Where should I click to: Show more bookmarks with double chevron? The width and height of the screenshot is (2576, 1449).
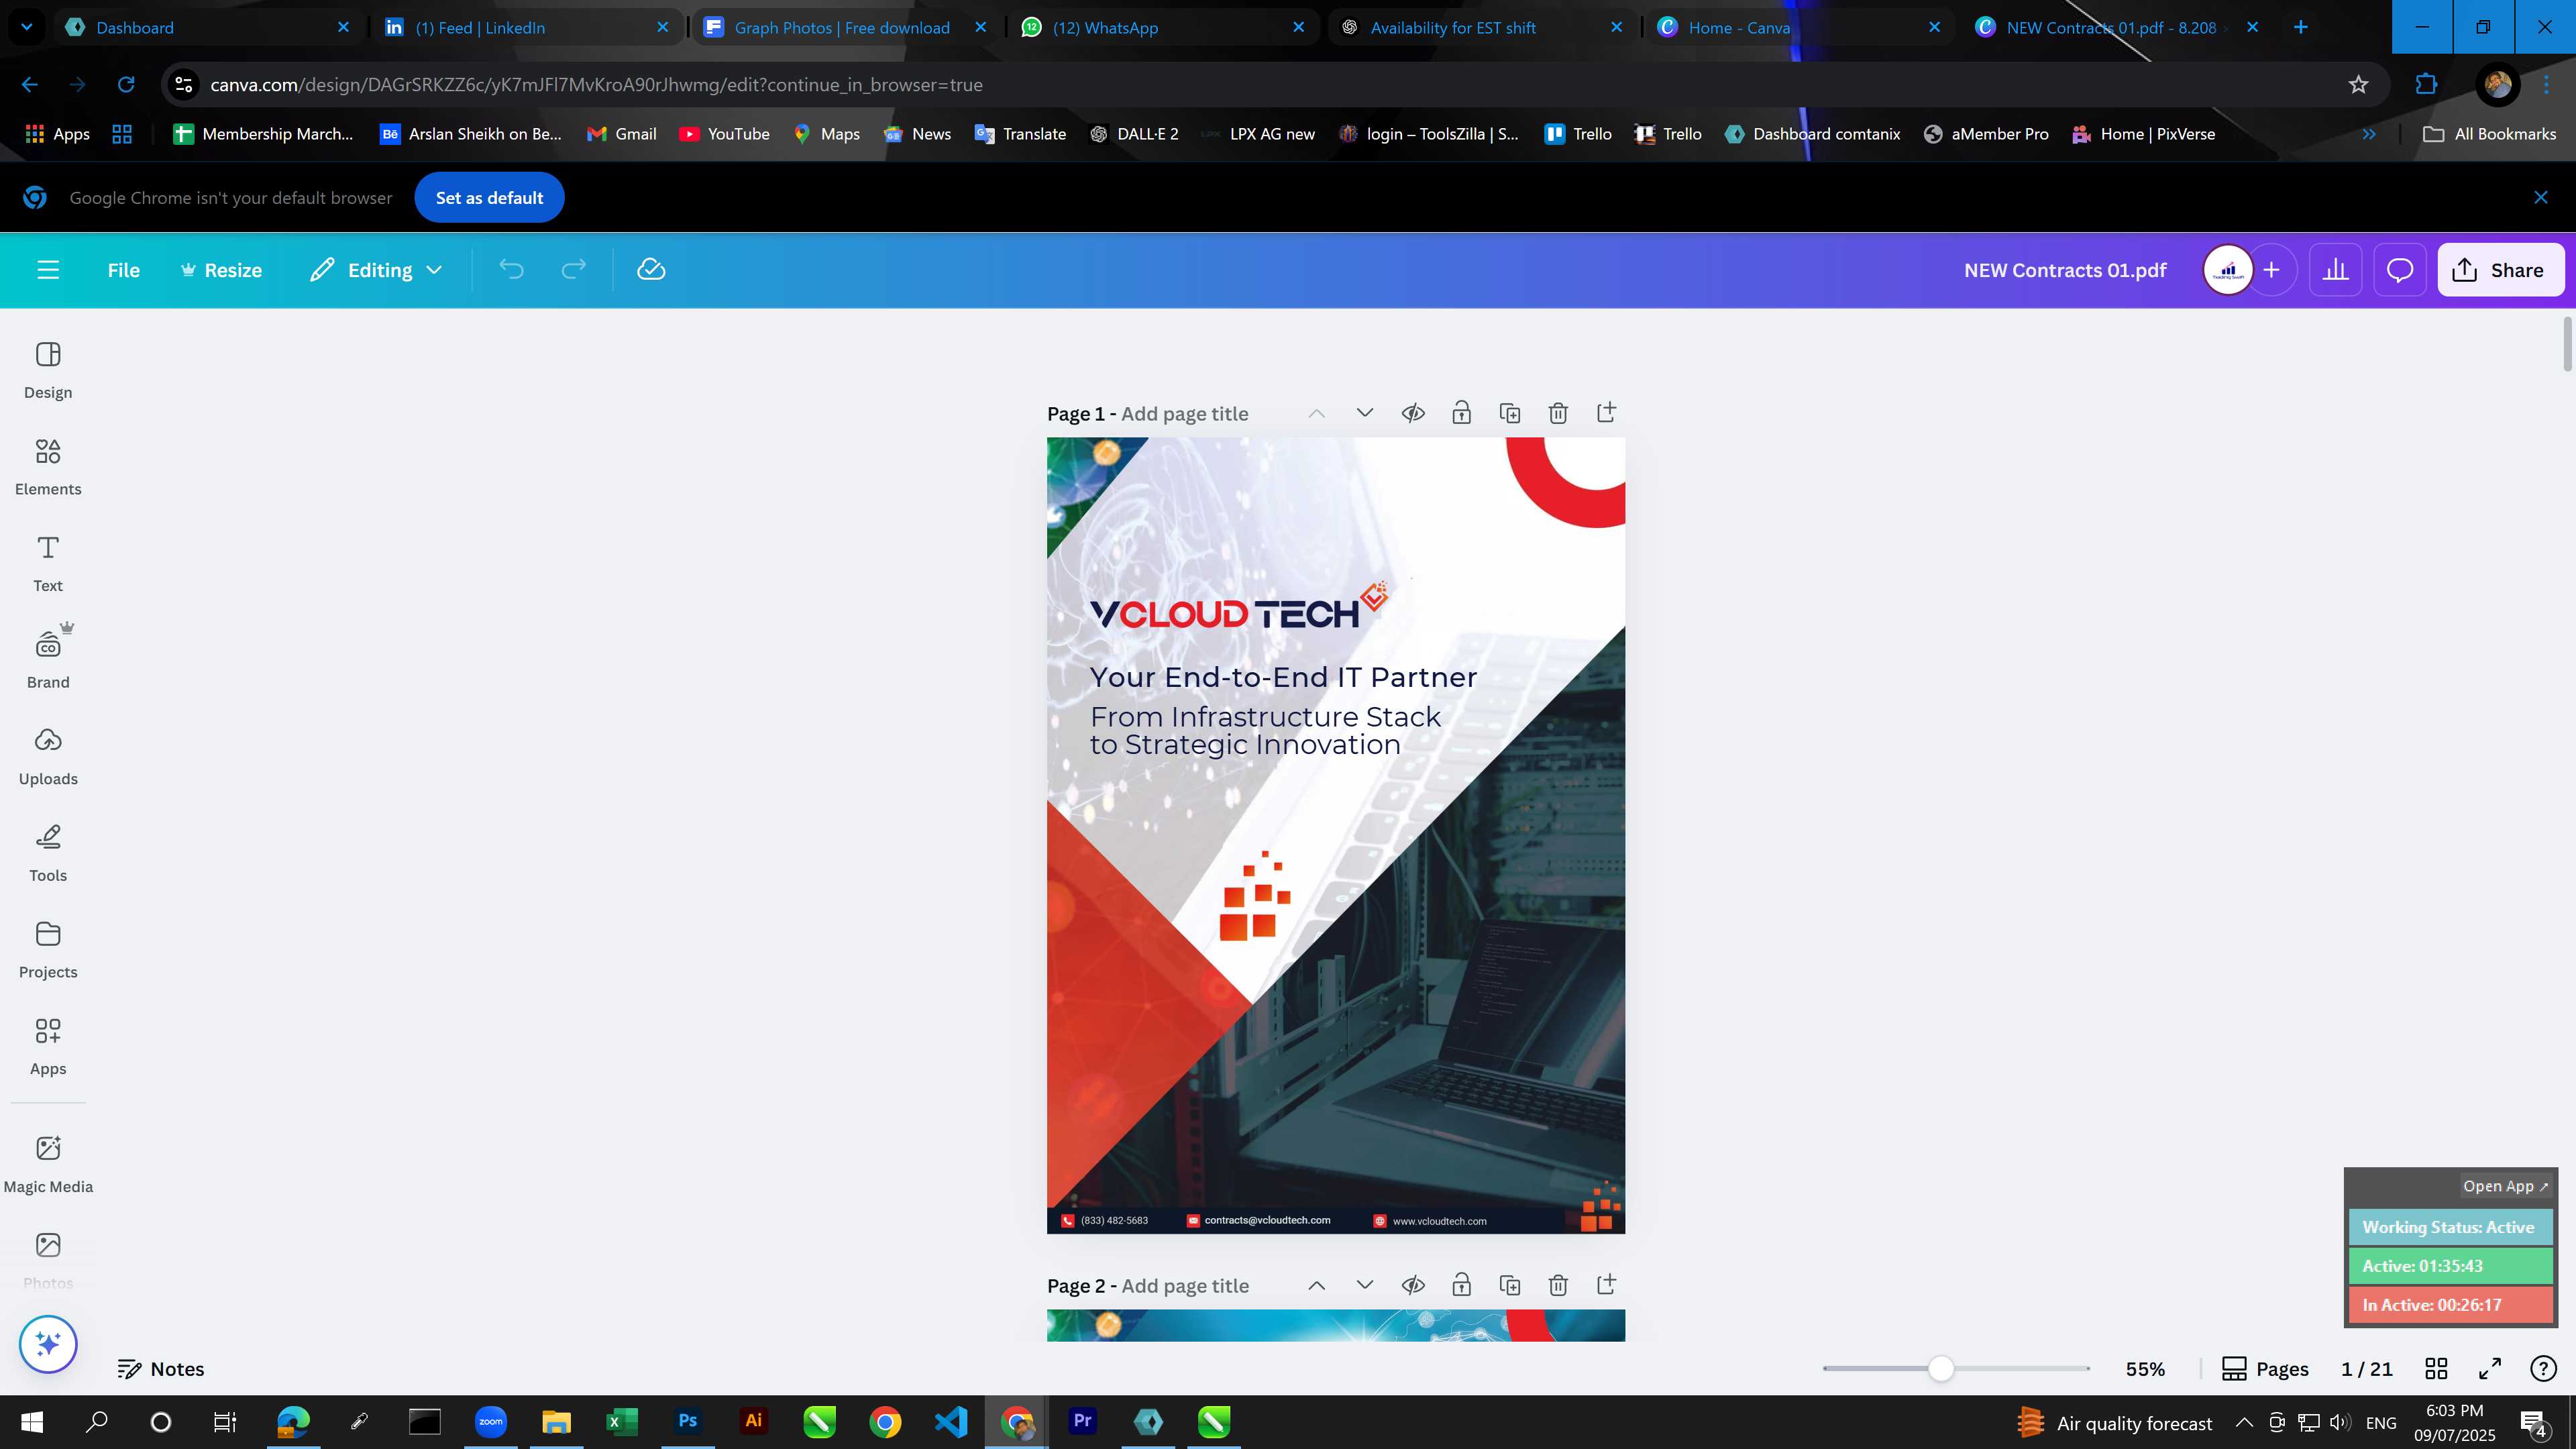(2369, 134)
